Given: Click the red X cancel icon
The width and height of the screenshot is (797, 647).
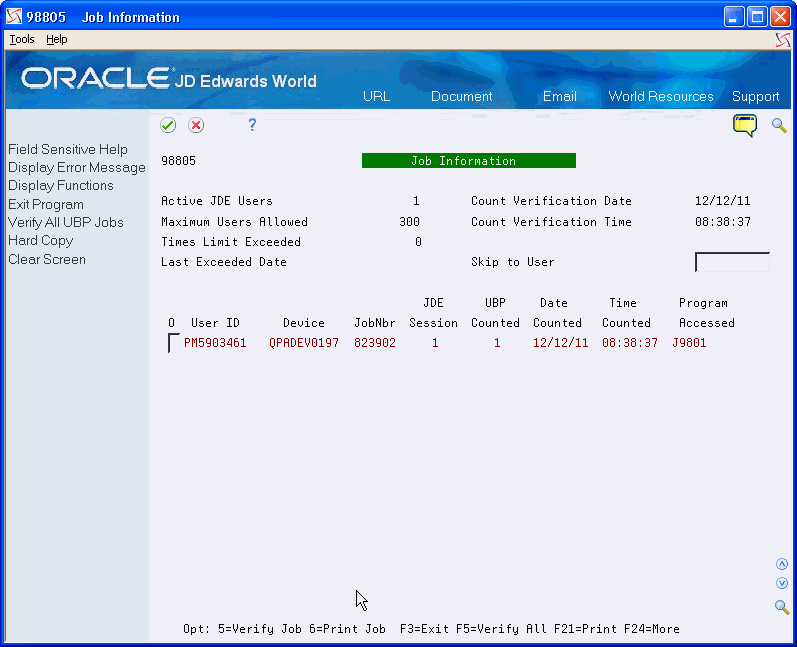Looking at the screenshot, I should tap(196, 125).
